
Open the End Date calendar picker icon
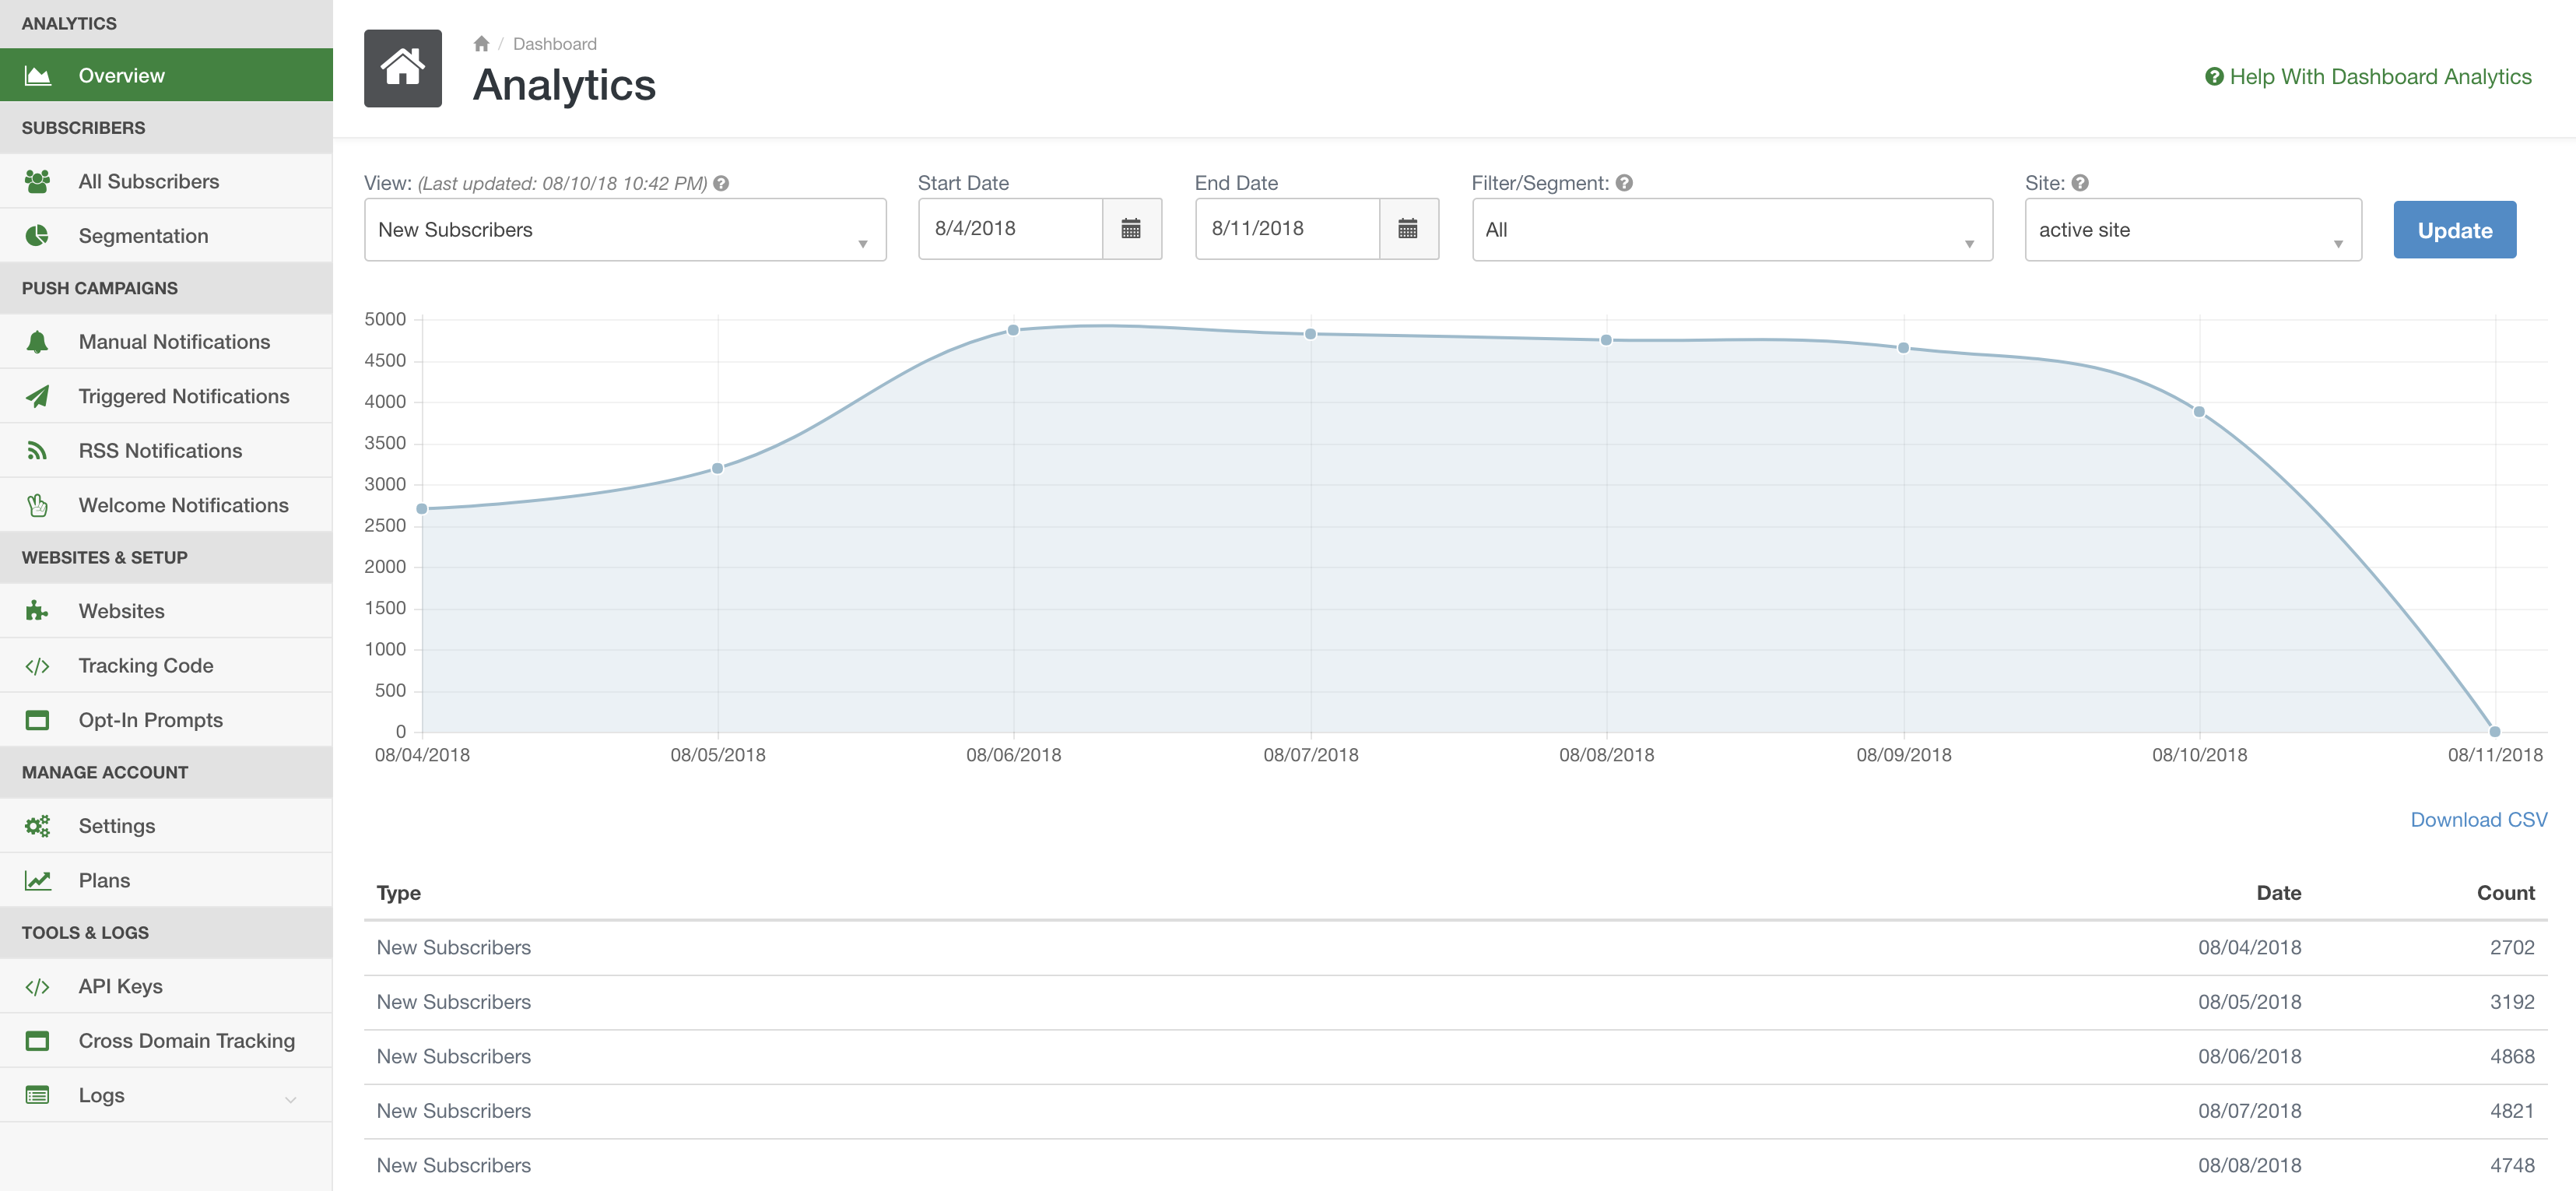tap(1408, 229)
